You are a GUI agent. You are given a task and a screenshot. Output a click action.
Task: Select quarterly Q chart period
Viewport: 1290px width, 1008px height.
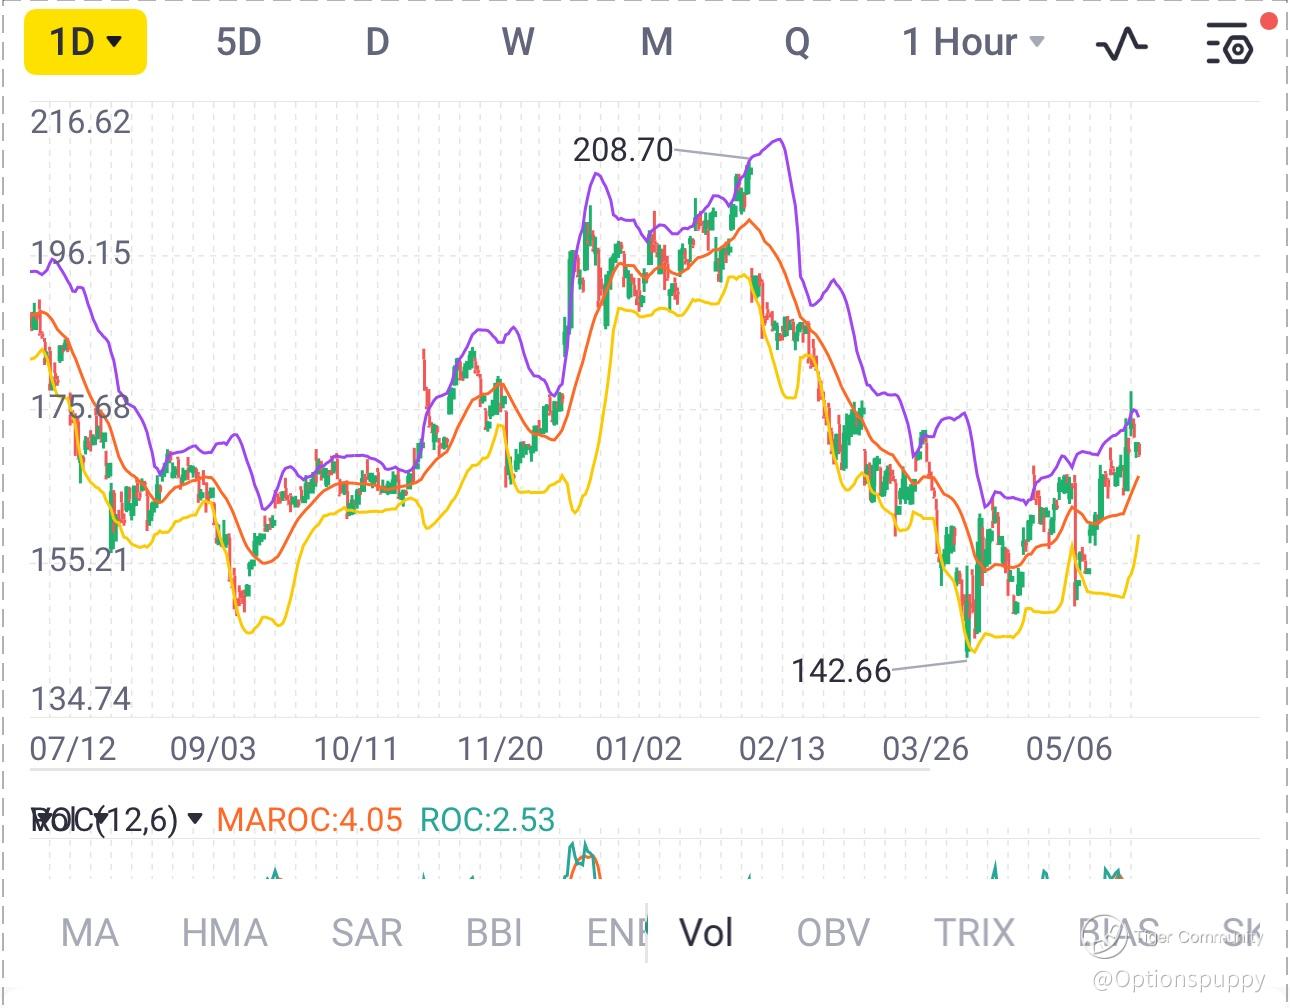coord(797,43)
